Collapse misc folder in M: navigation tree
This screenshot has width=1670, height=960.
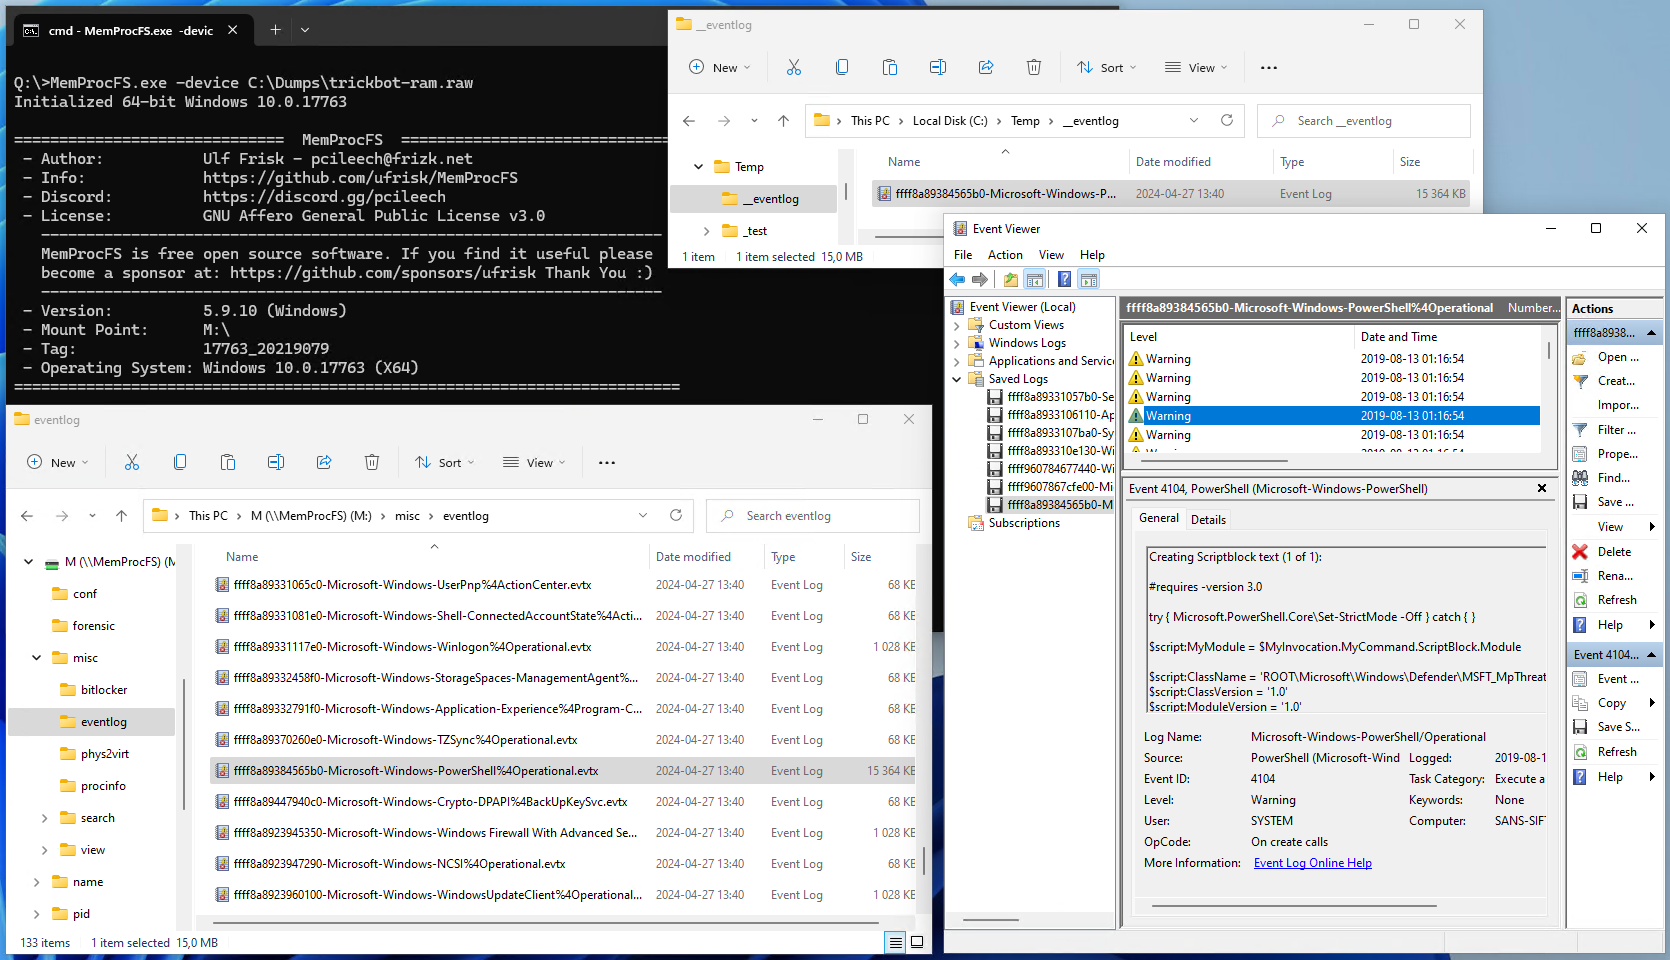[36, 657]
